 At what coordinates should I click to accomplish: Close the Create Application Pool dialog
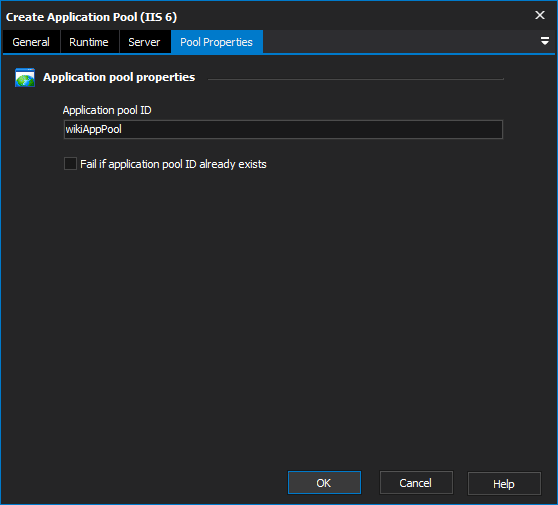click(540, 15)
